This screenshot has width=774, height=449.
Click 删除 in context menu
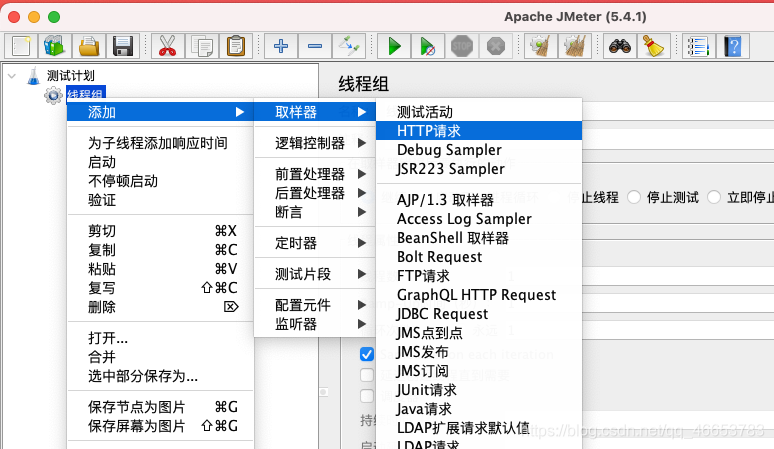point(160,307)
